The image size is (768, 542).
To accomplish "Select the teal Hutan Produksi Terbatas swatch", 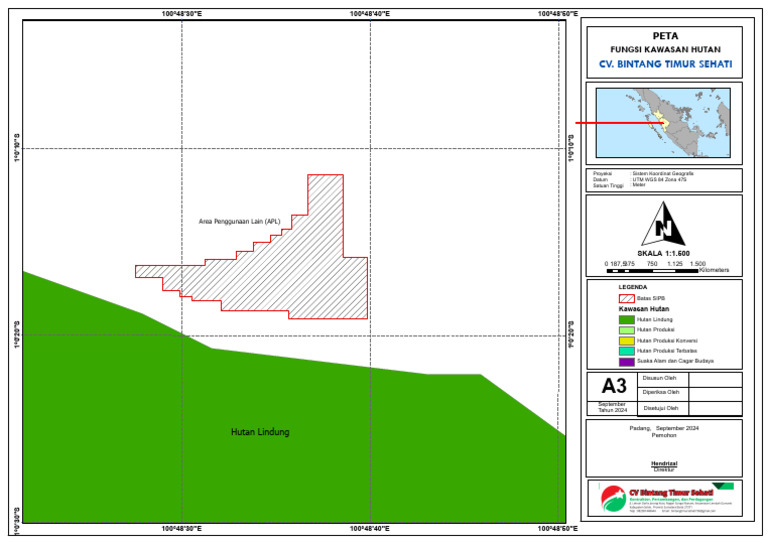I will coord(626,351).
